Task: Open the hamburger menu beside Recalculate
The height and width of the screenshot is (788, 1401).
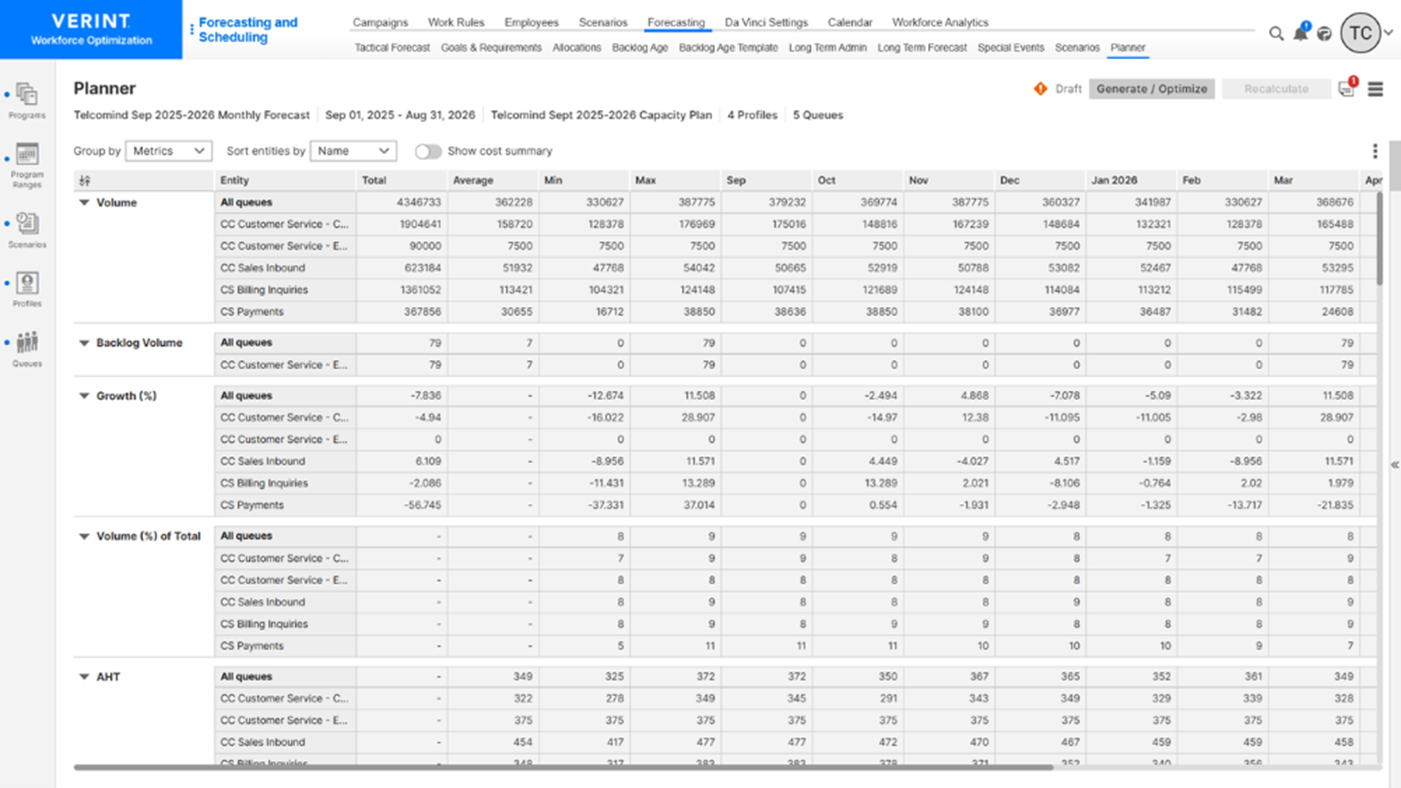Action: click(1376, 89)
